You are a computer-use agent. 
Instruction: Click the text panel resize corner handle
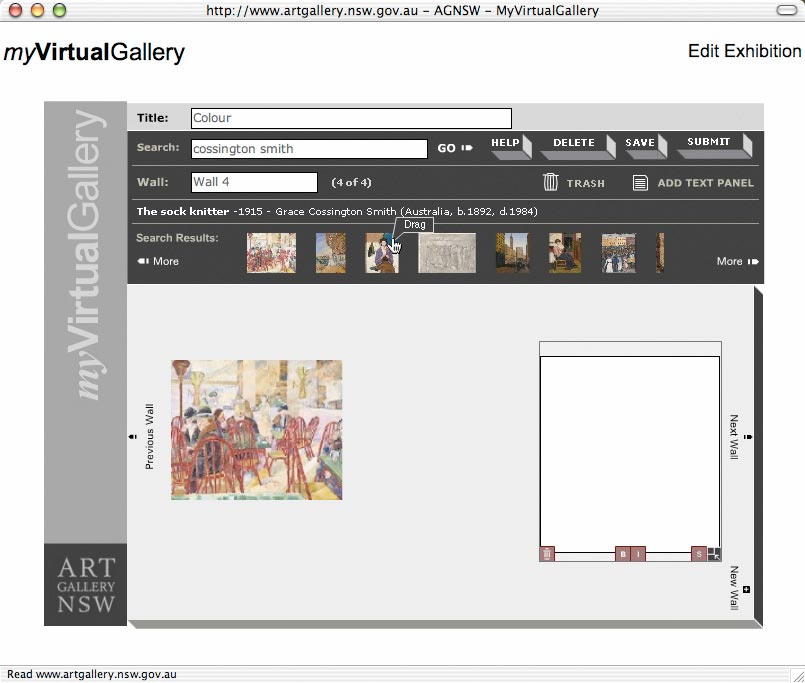pos(714,554)
